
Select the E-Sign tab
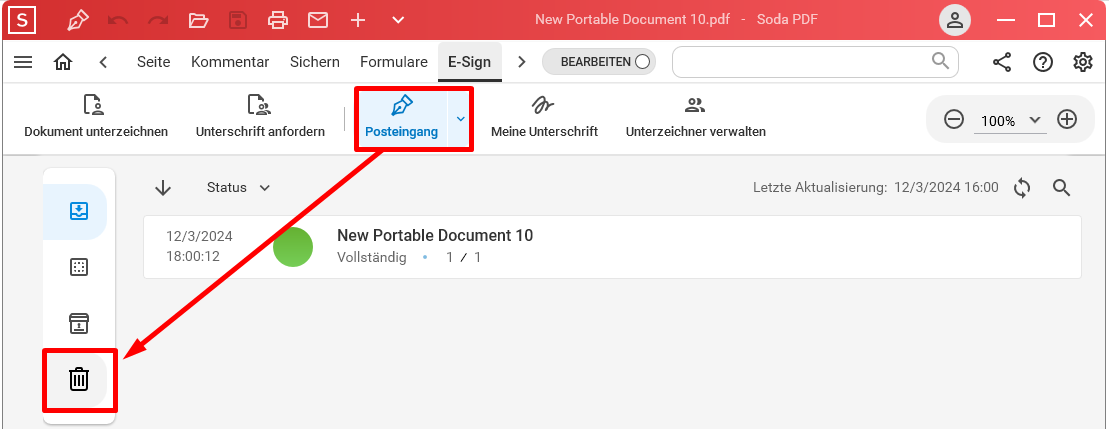[x=470, y=62]
